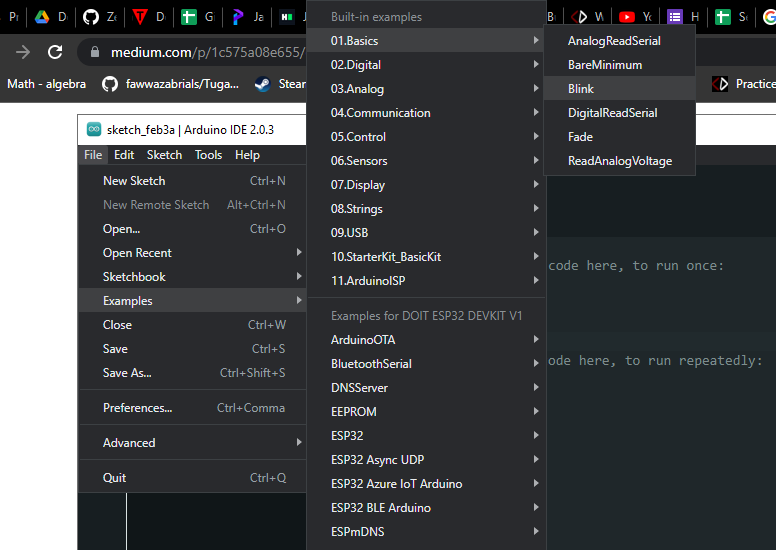Click the Arduino IDE logo icon
Image resolution: width=776 pixels, height=550 pixels.
coord(94,130)
